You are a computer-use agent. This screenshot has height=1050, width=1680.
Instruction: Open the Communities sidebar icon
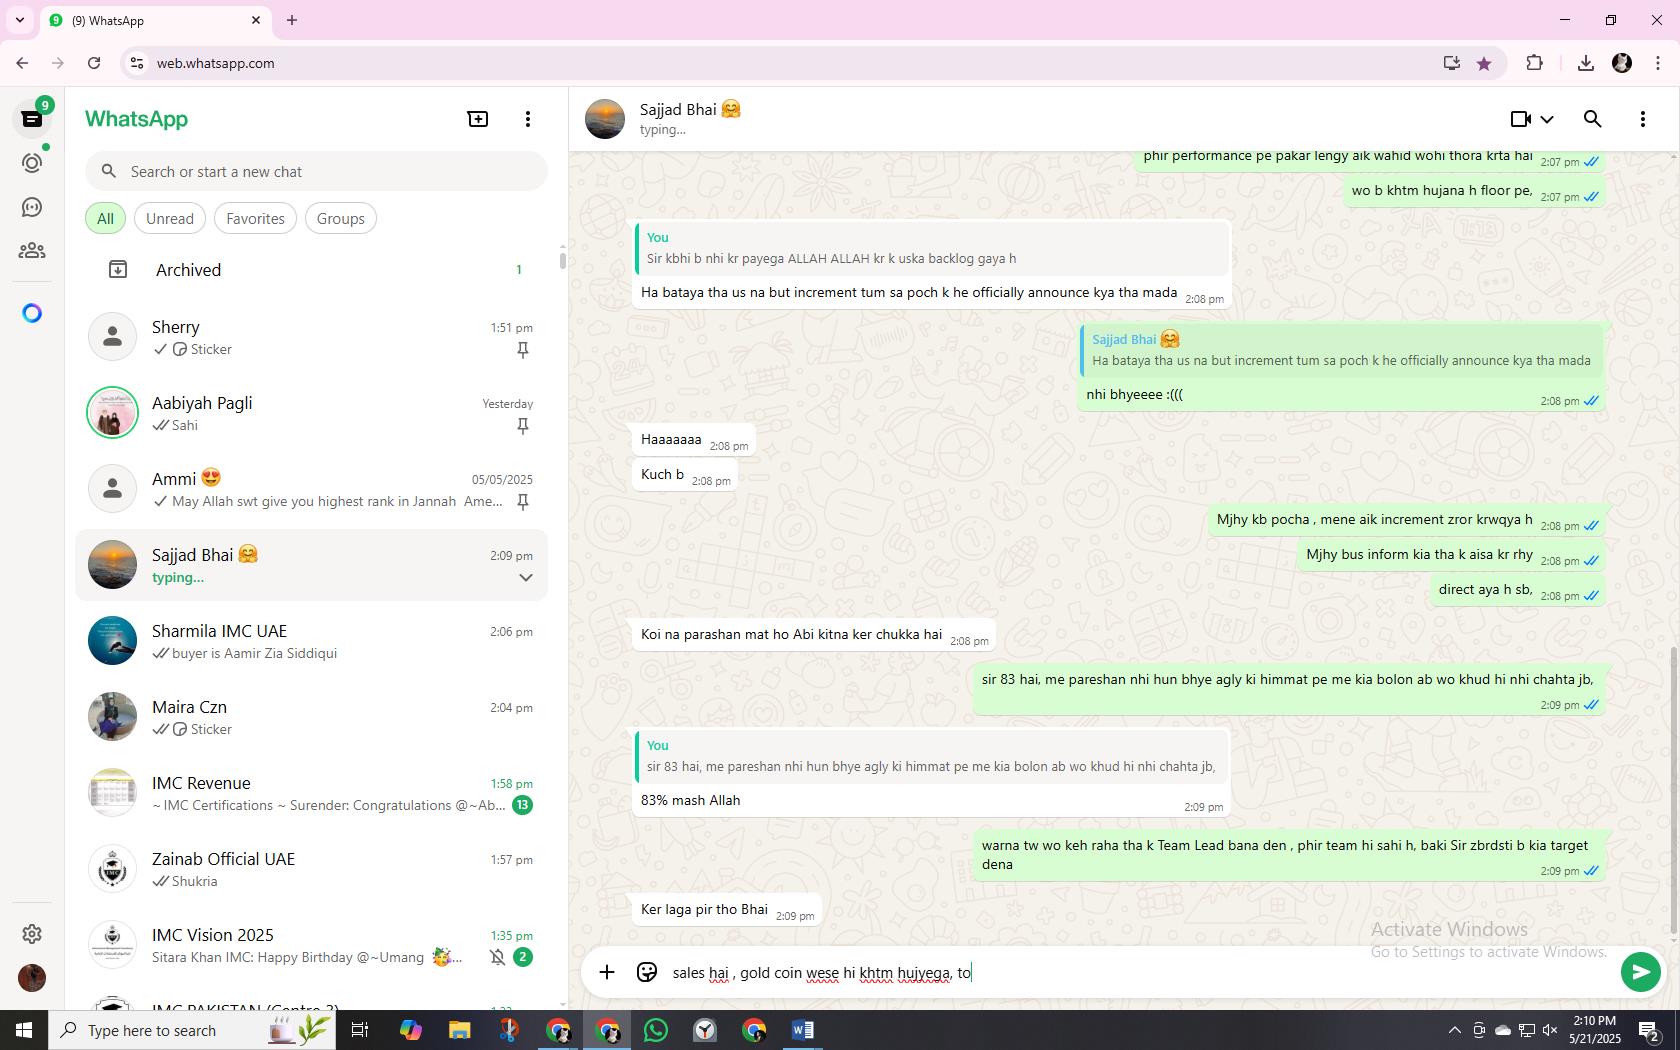[32, 251]
